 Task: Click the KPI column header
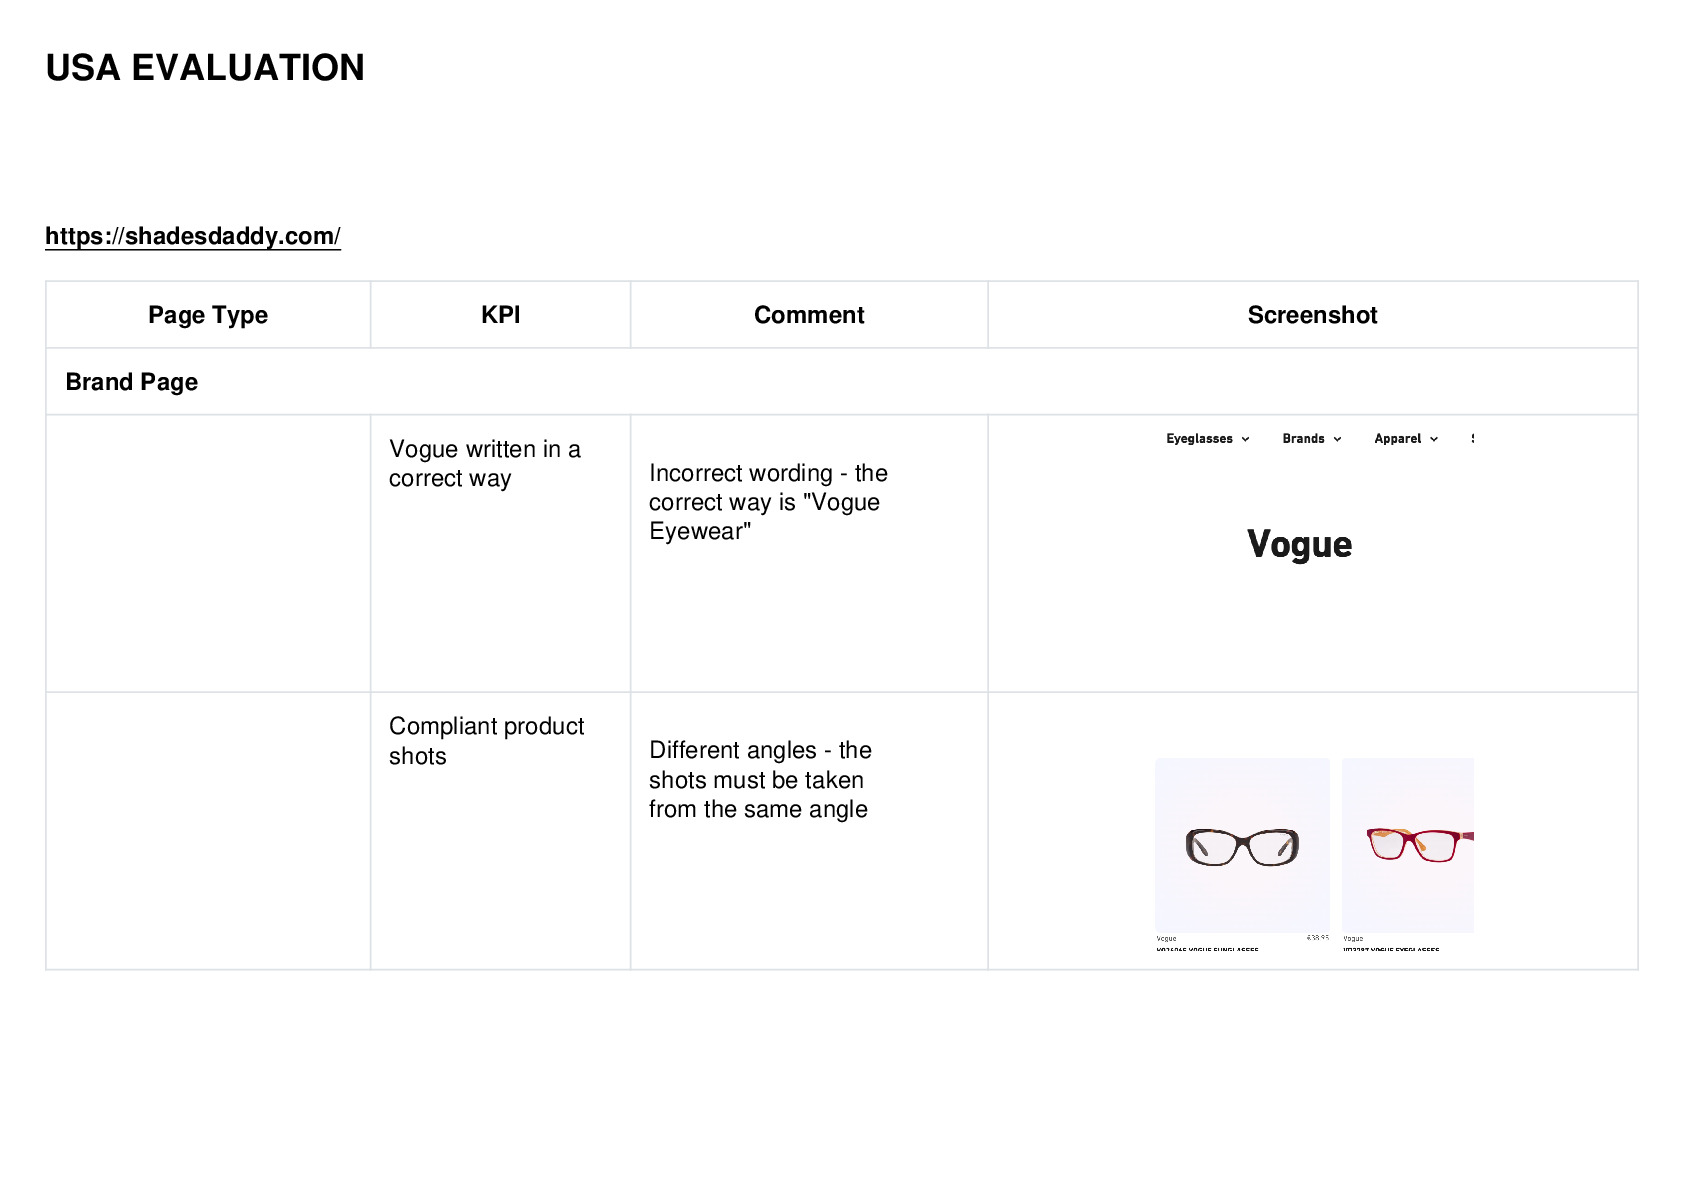pos(501,315)
